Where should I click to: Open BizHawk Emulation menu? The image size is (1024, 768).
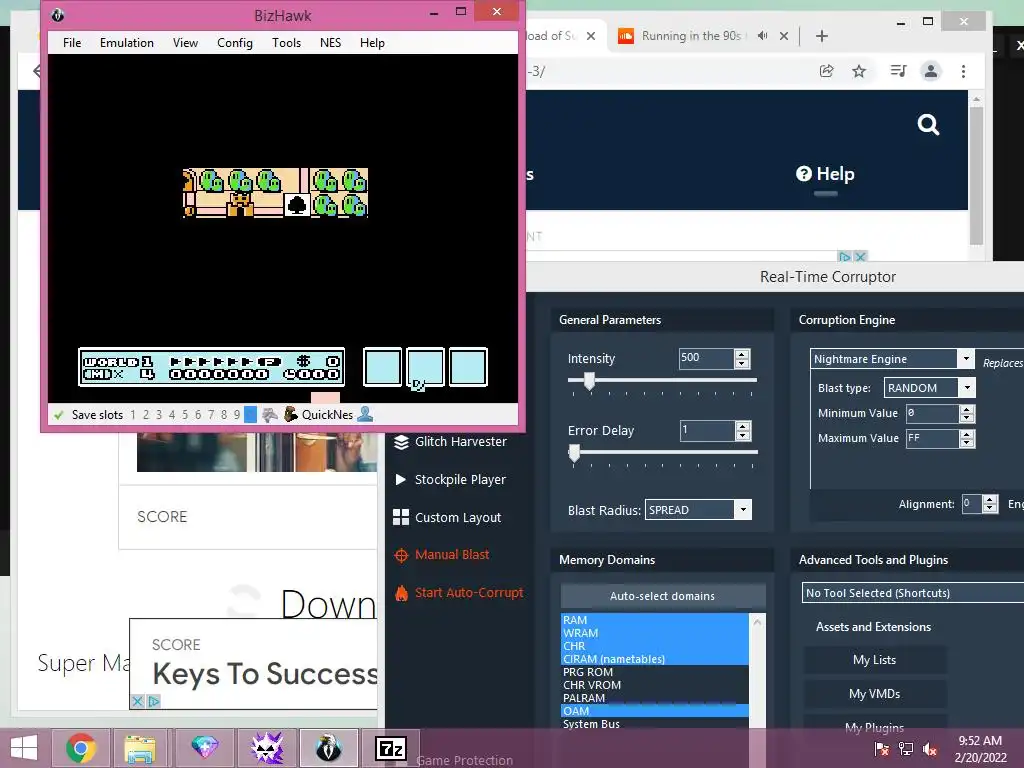coord(127,42)
